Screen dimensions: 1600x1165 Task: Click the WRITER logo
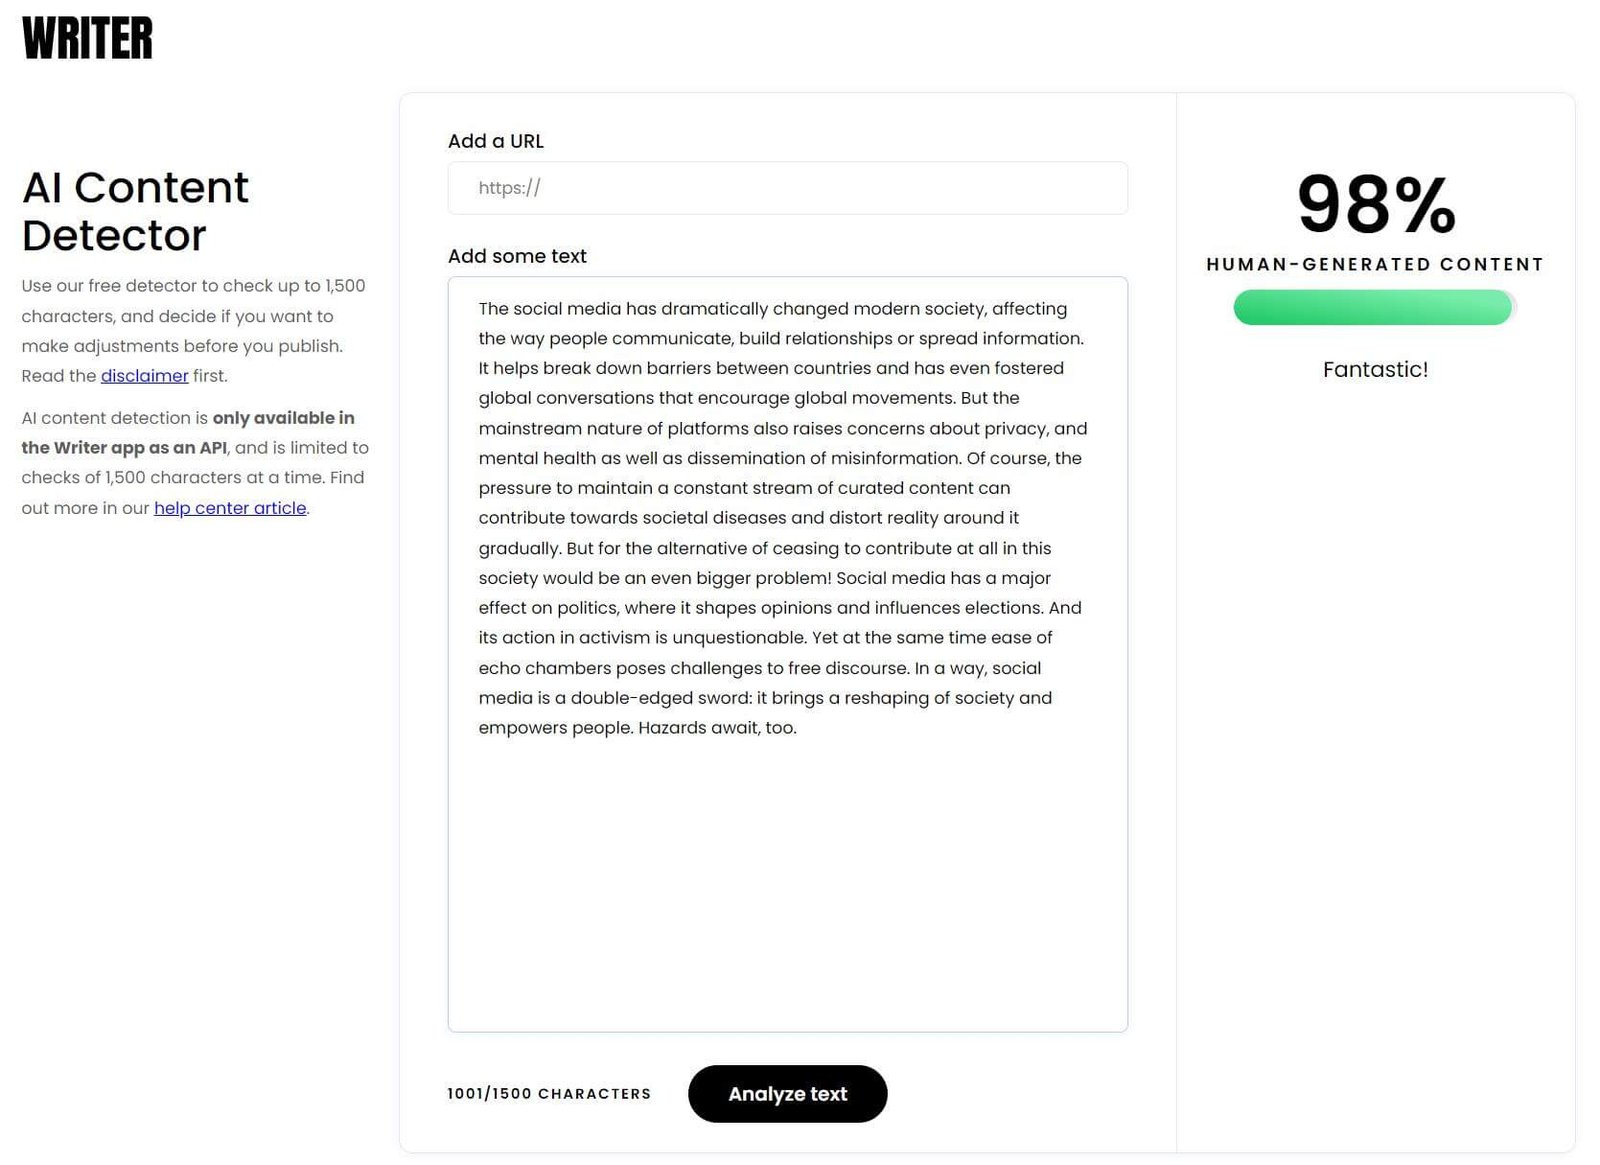87,39
